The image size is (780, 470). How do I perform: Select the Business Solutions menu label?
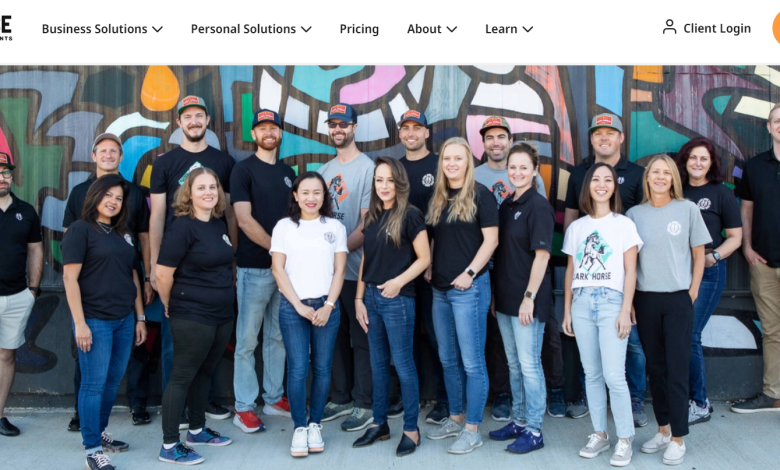tap(95, 29)
